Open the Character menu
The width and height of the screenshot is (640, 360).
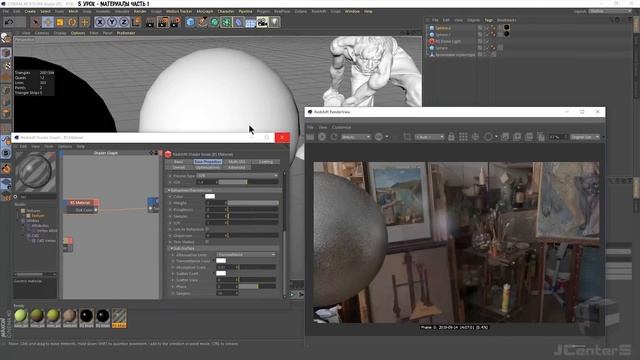[226, 11]
